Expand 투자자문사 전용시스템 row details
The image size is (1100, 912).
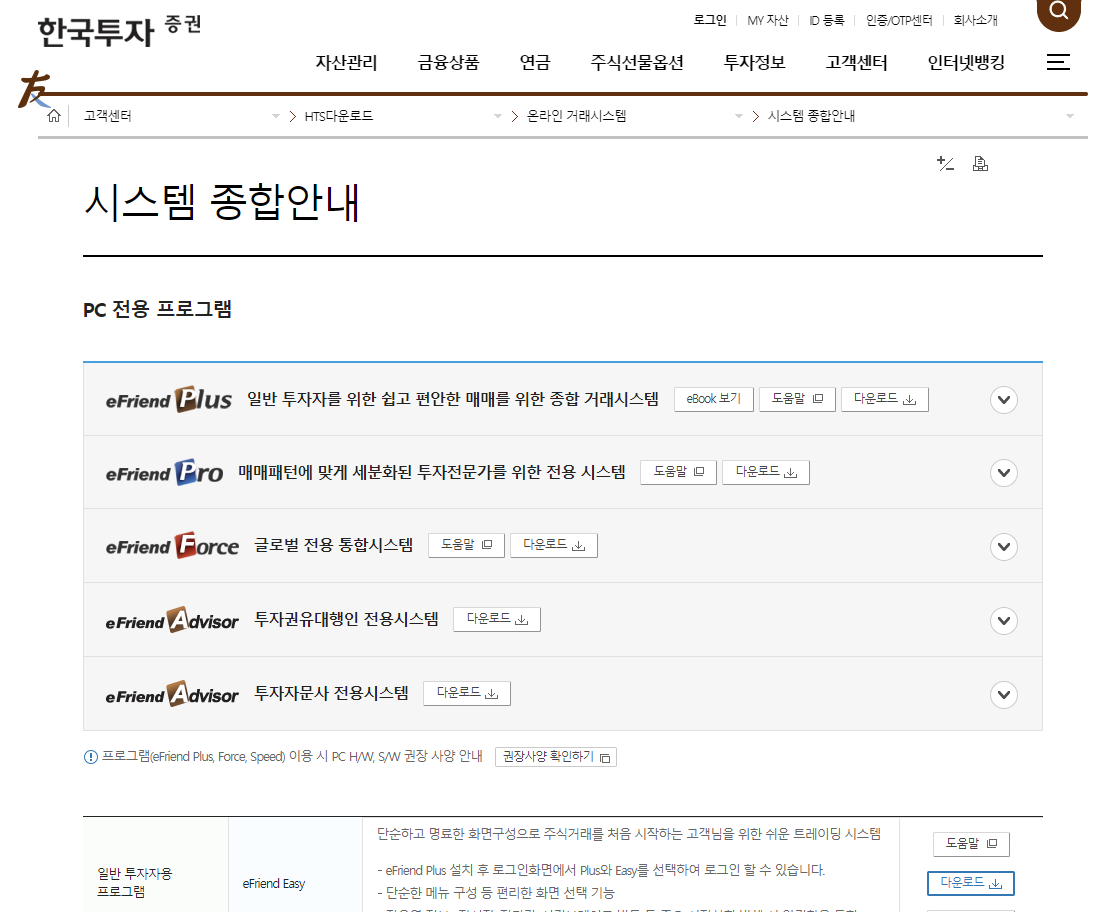(x=1004, y=695)
